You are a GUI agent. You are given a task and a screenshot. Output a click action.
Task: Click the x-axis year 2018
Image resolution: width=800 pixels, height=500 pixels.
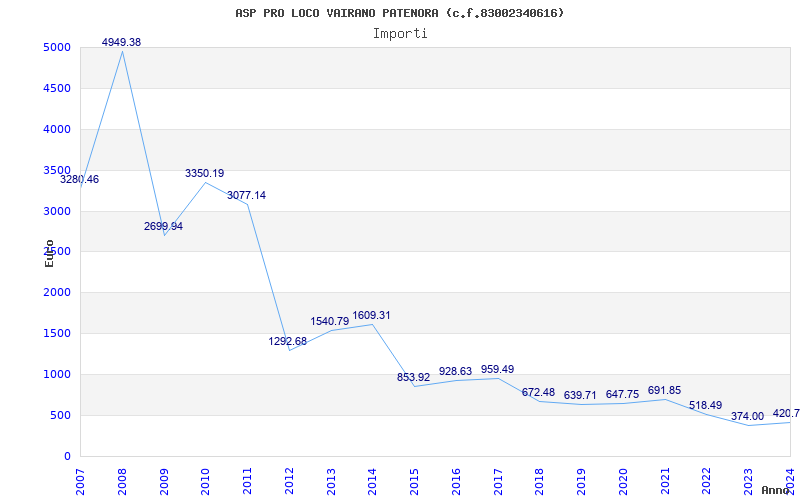coord(540,482)
